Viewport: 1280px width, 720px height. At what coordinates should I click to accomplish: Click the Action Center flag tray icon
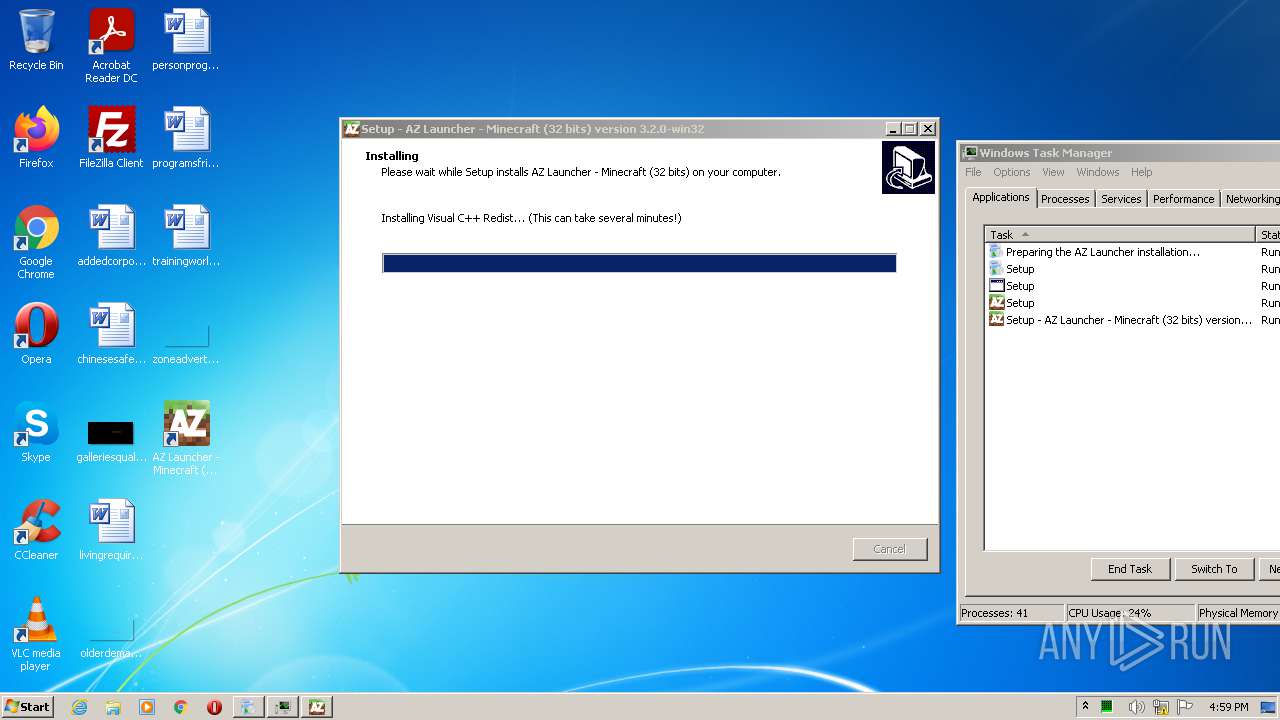coord(1186,707)
